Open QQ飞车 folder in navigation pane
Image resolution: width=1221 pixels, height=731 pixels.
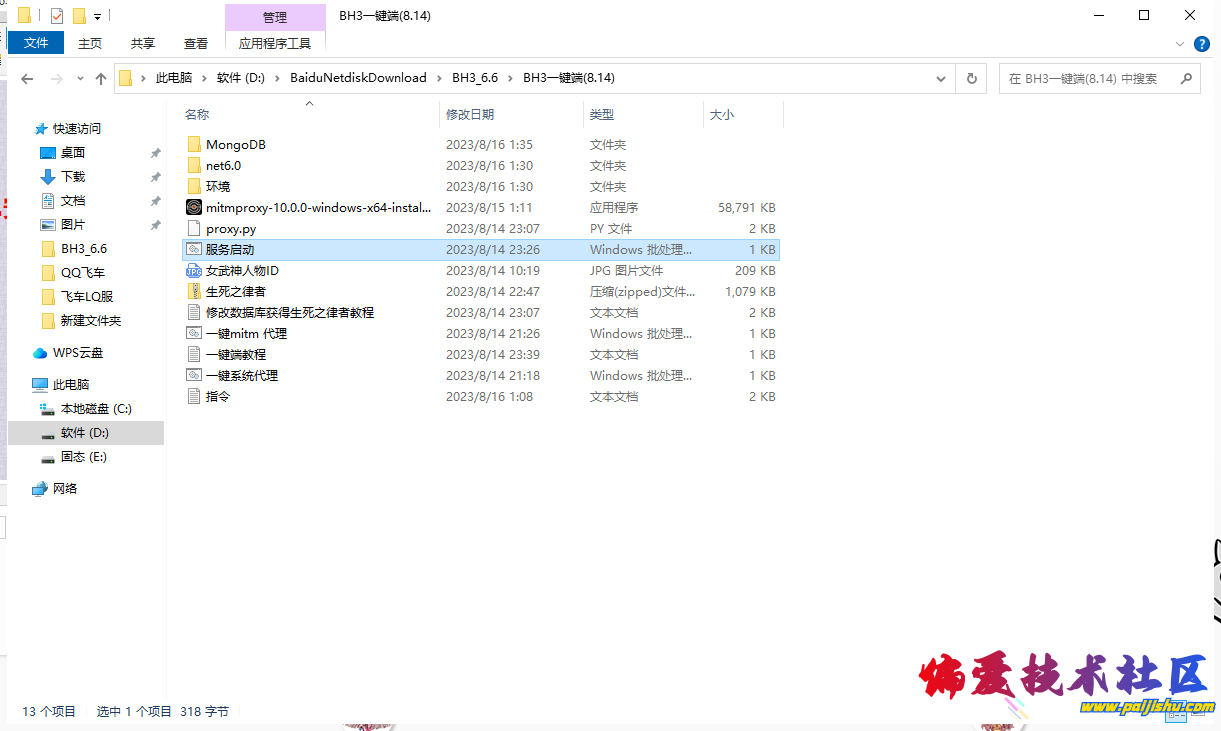83,273
